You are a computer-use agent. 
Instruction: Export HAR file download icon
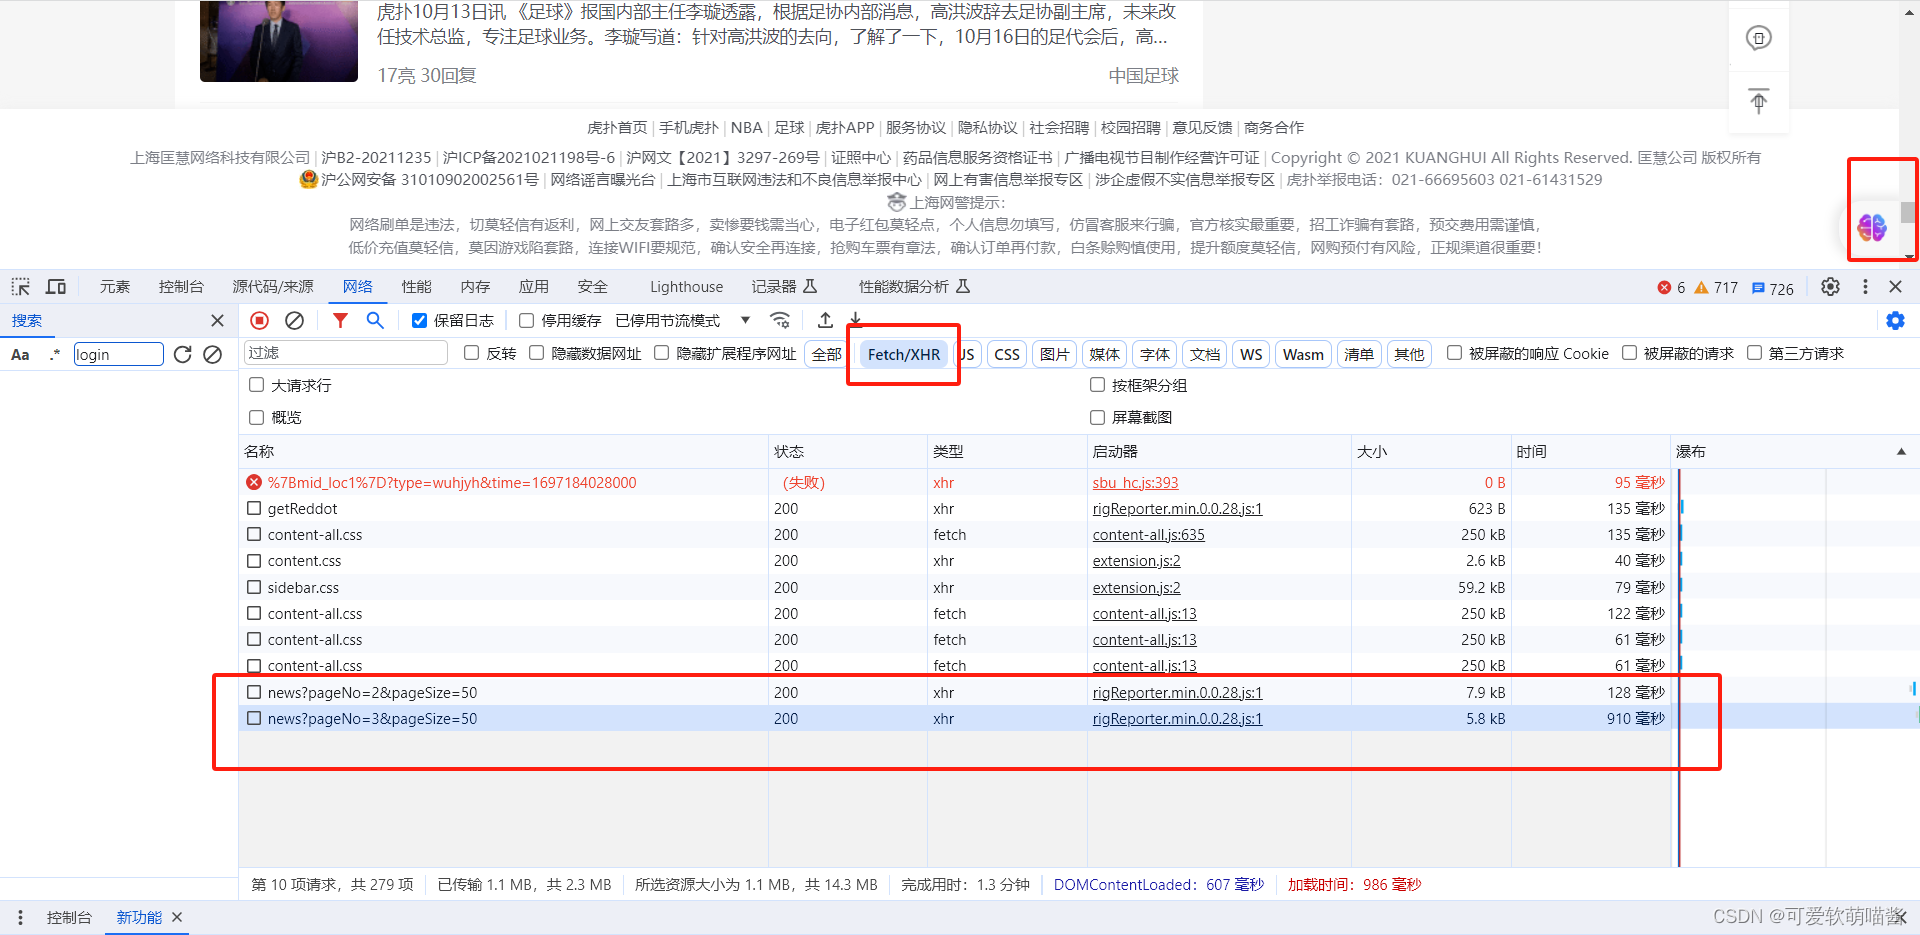(x=856, y=320)
